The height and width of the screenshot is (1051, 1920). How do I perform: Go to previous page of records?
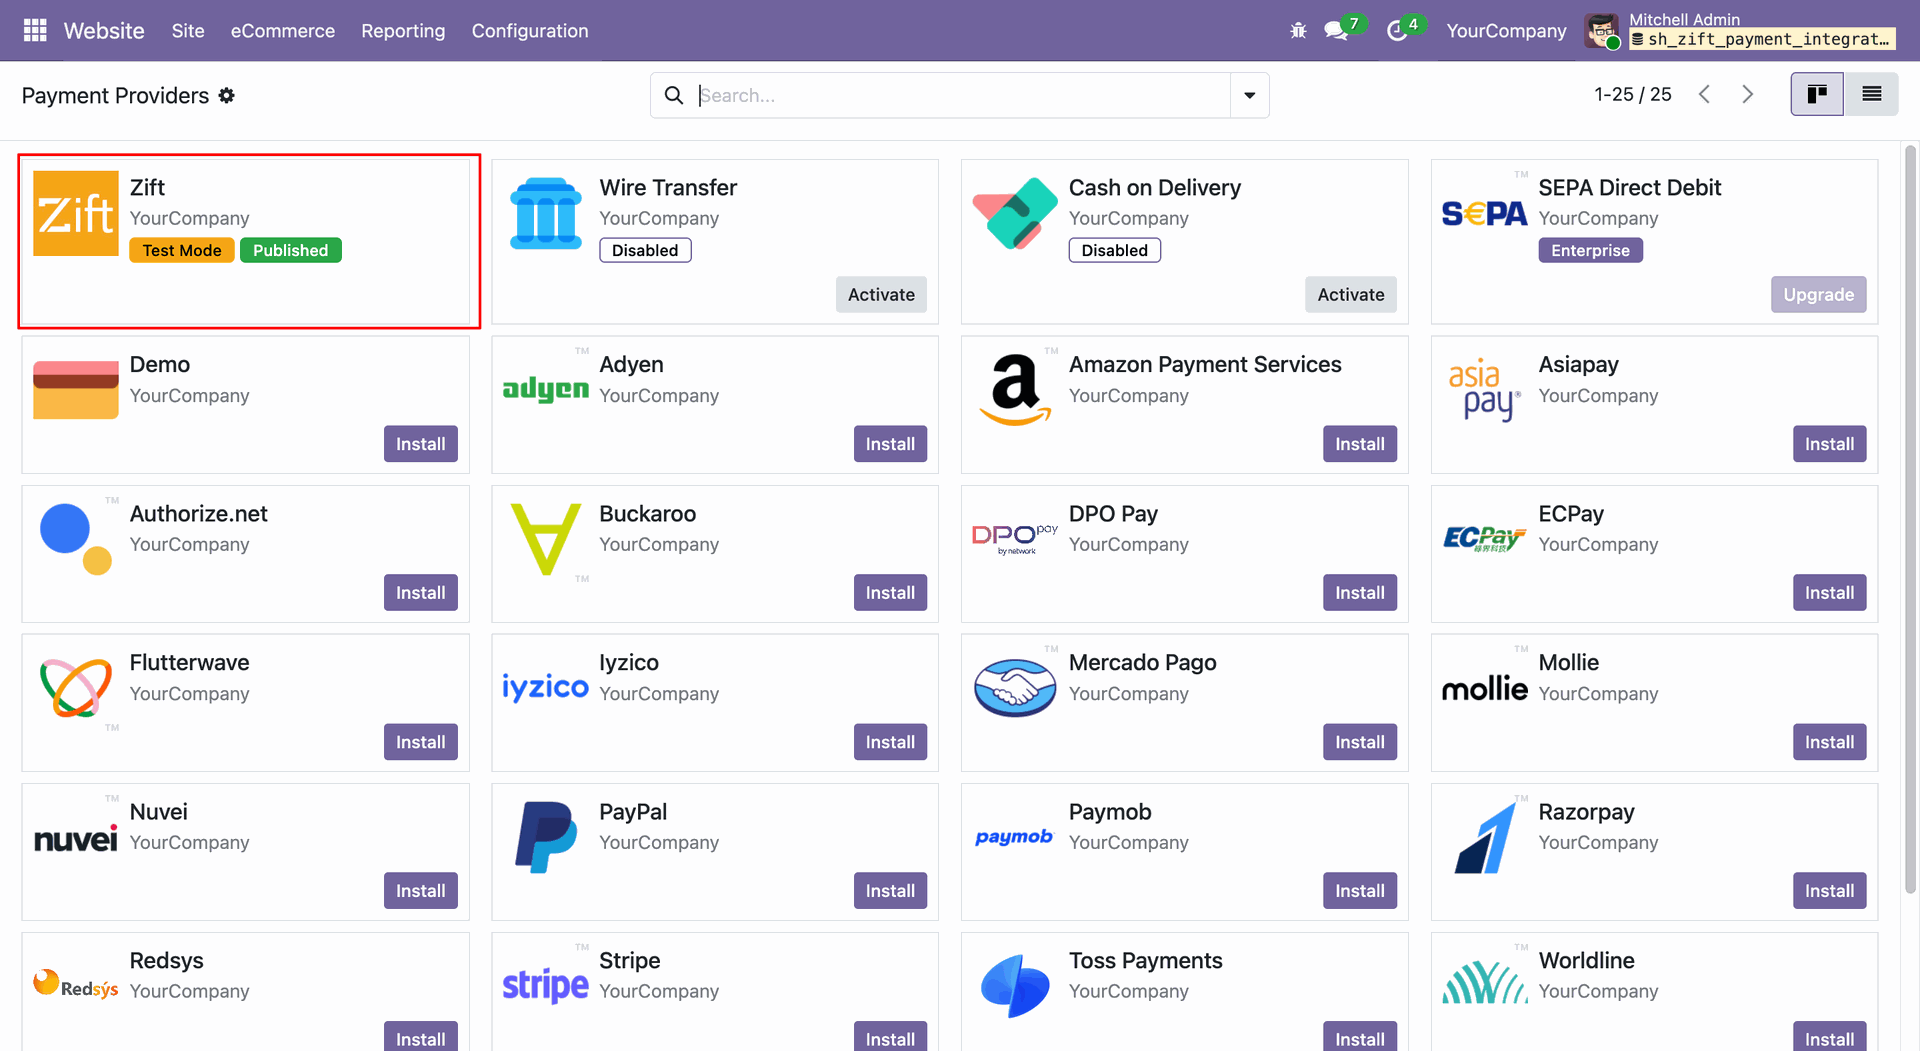pos(1705,94)
